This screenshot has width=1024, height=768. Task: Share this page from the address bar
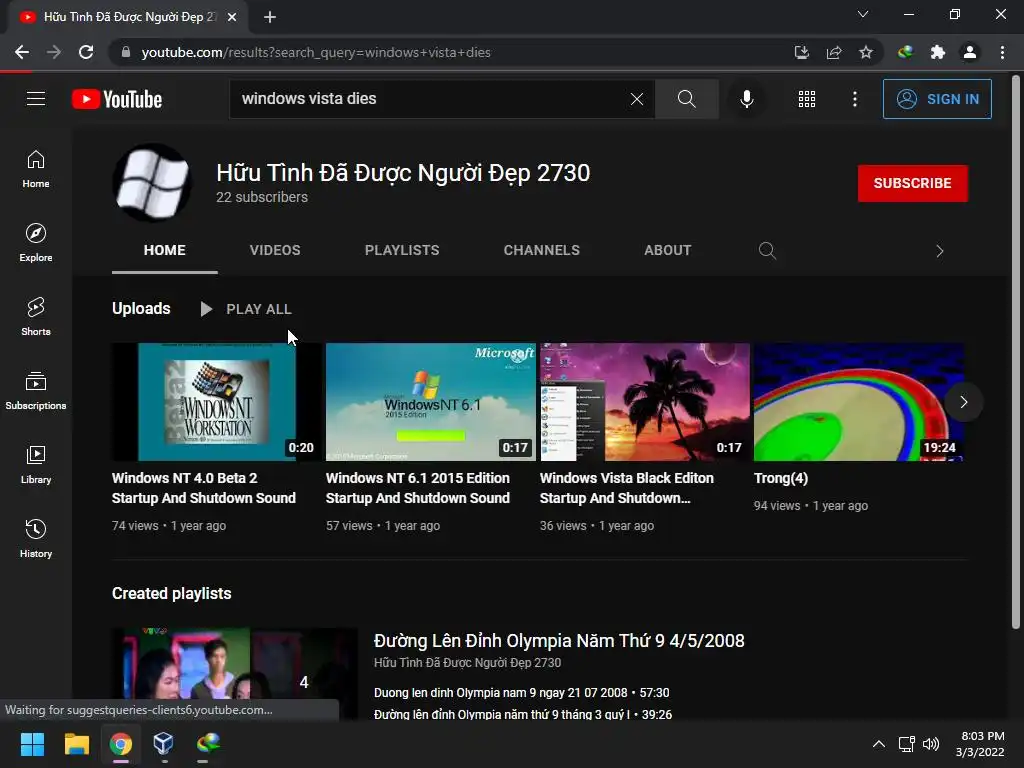click(x=833, y=52)
